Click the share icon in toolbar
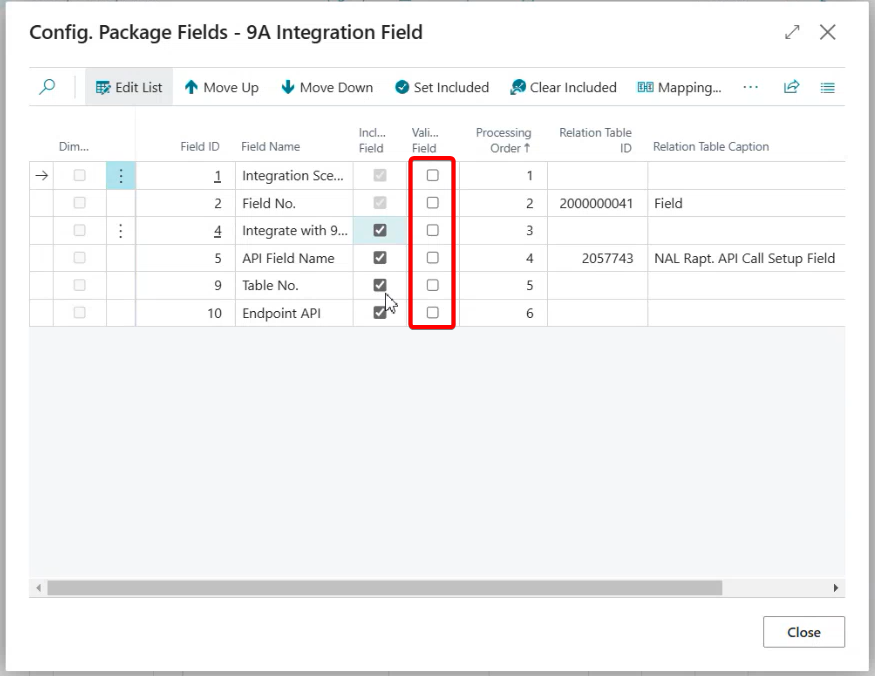The image size is (875, 676). coord(791,87)
